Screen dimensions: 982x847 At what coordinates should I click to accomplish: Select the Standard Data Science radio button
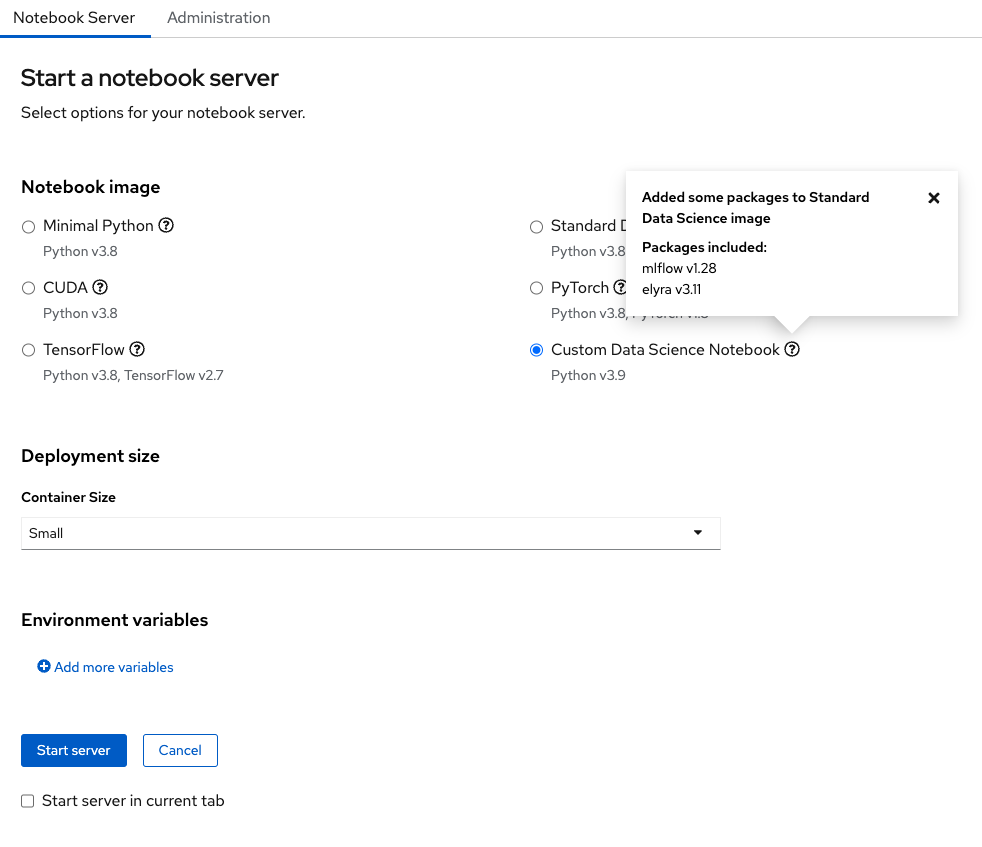coord(536,227)
